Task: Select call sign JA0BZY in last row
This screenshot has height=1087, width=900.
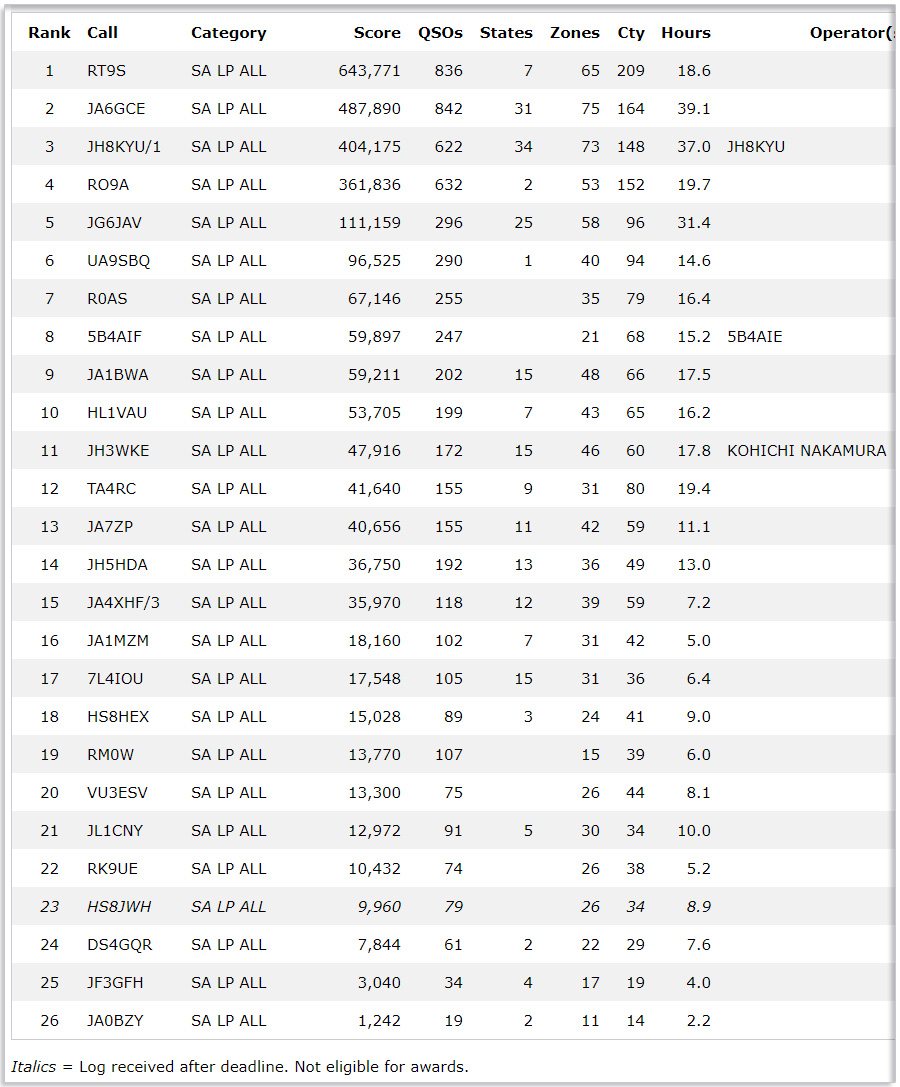Action: (x=115, y=1021)
